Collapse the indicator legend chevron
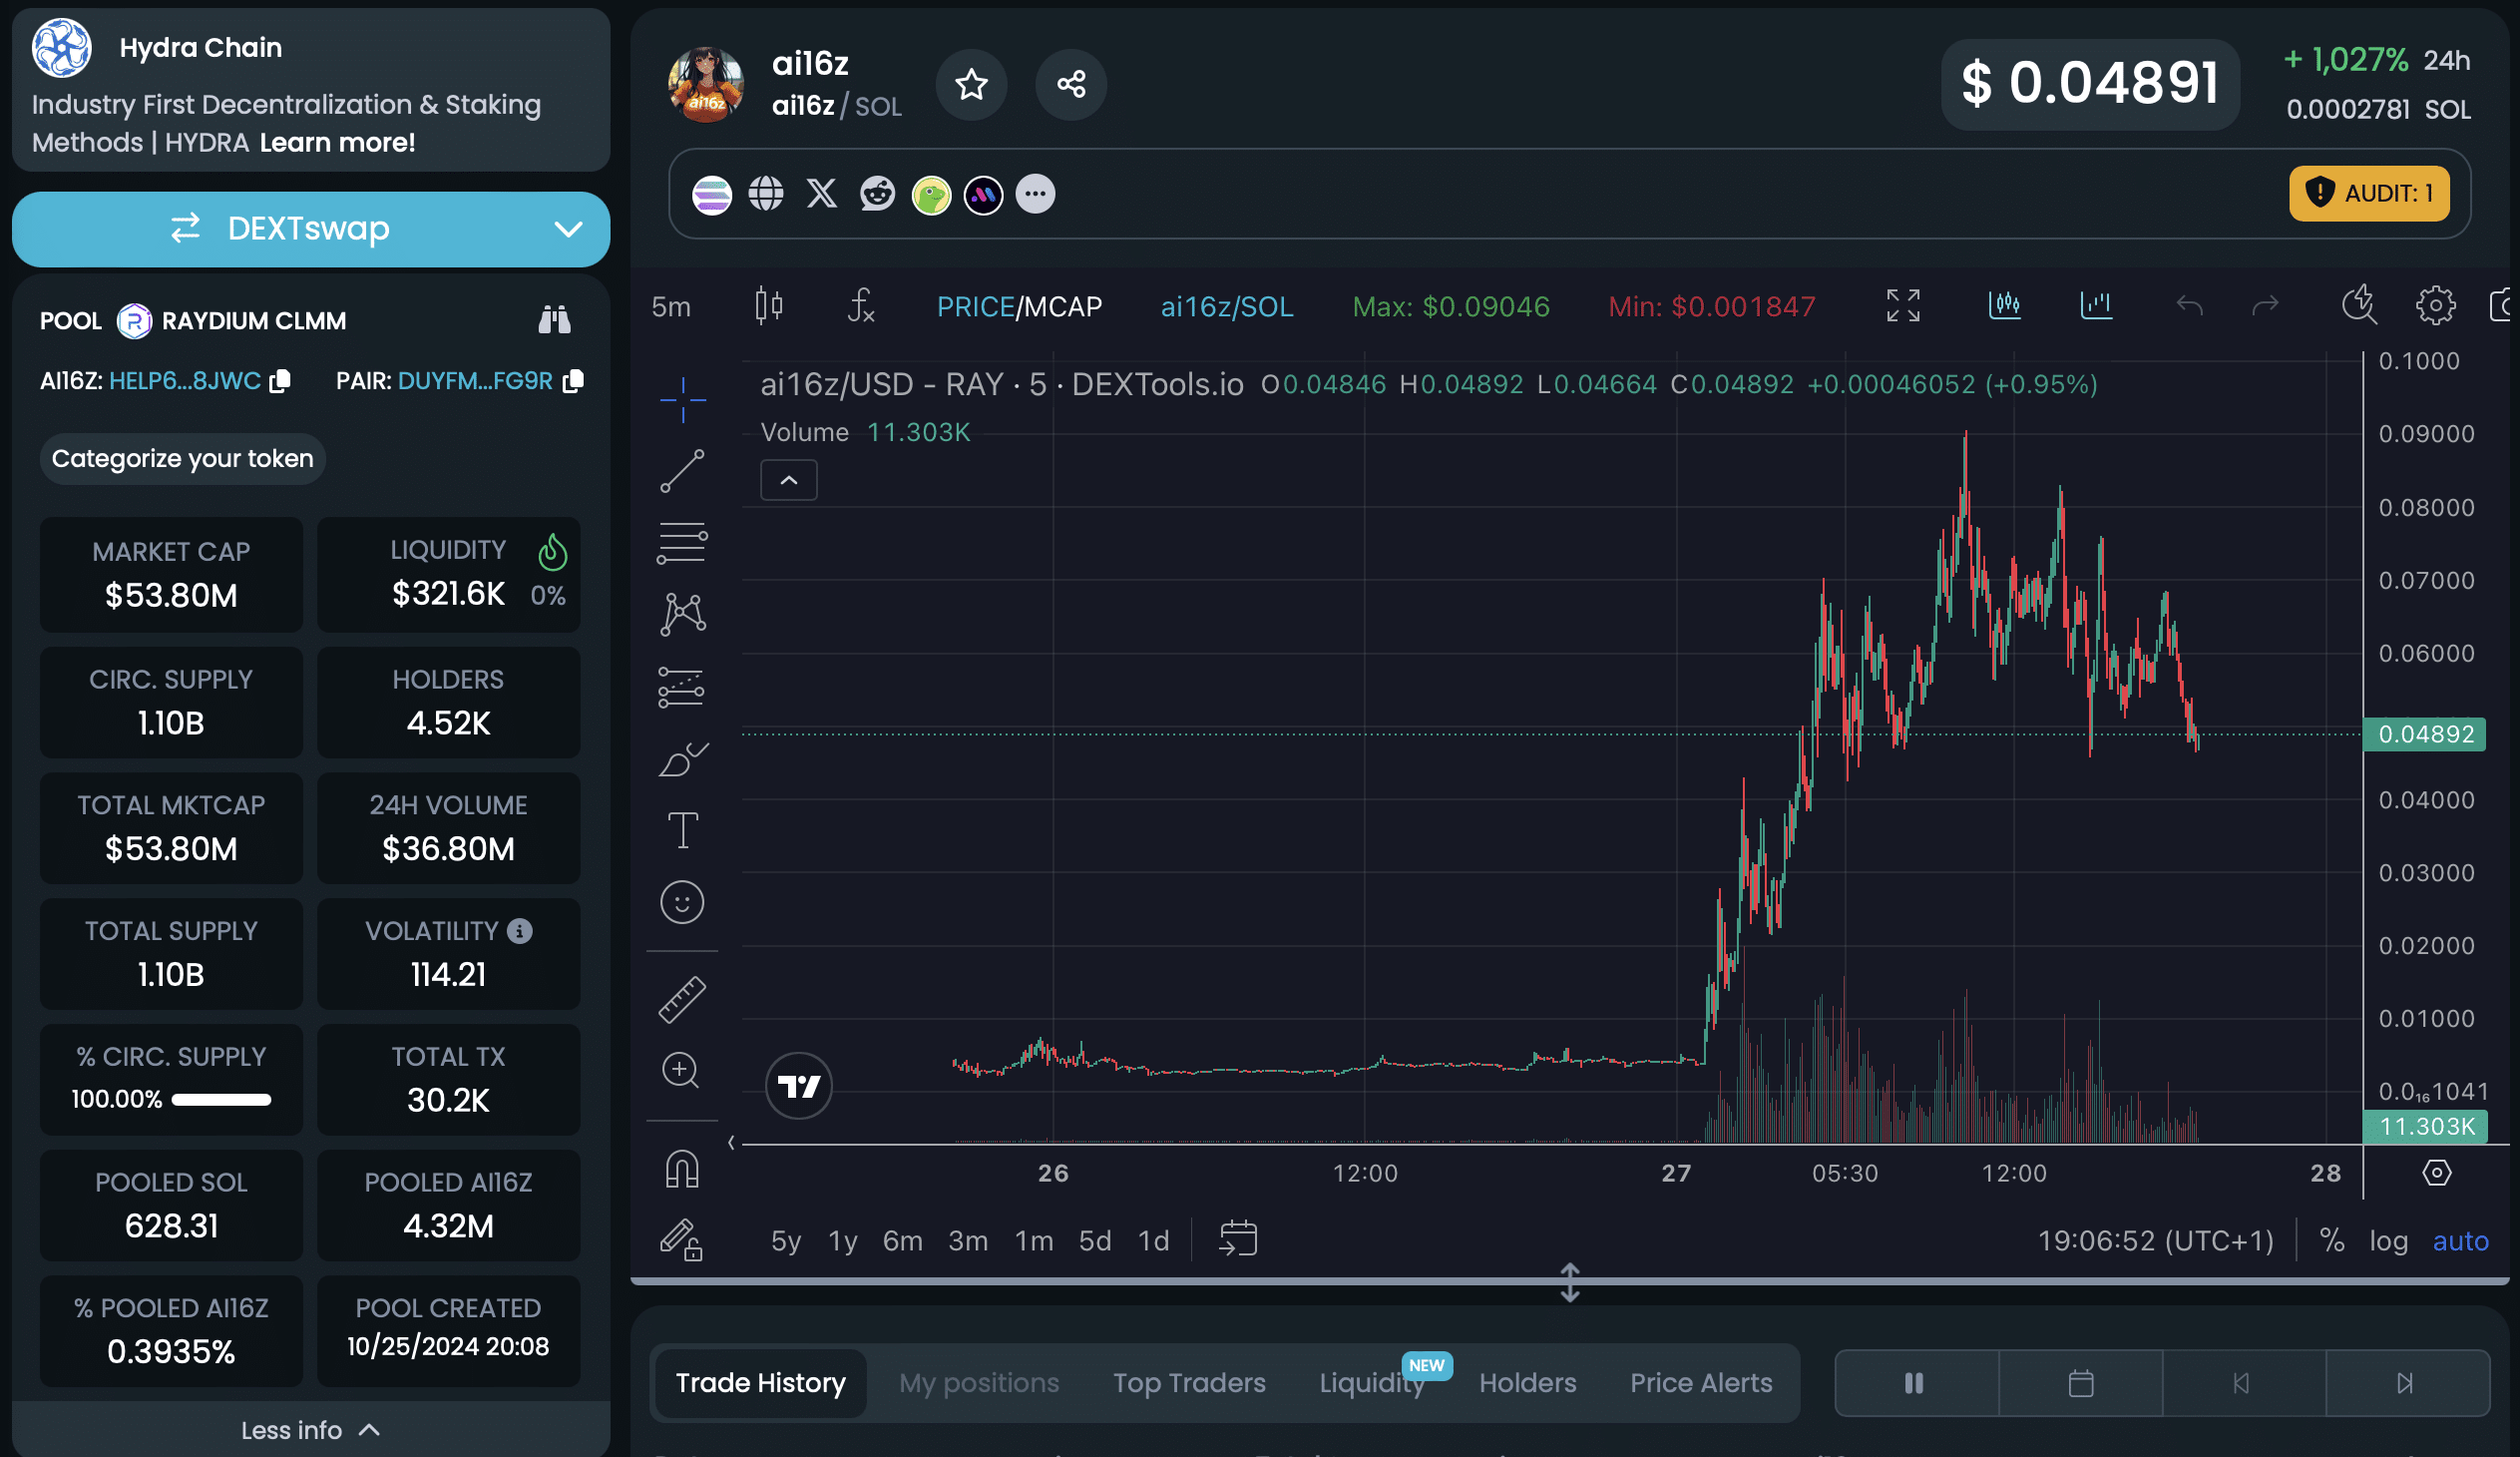The width and height of the screenshot is (2520, 1457). click(x=789, y=480)
